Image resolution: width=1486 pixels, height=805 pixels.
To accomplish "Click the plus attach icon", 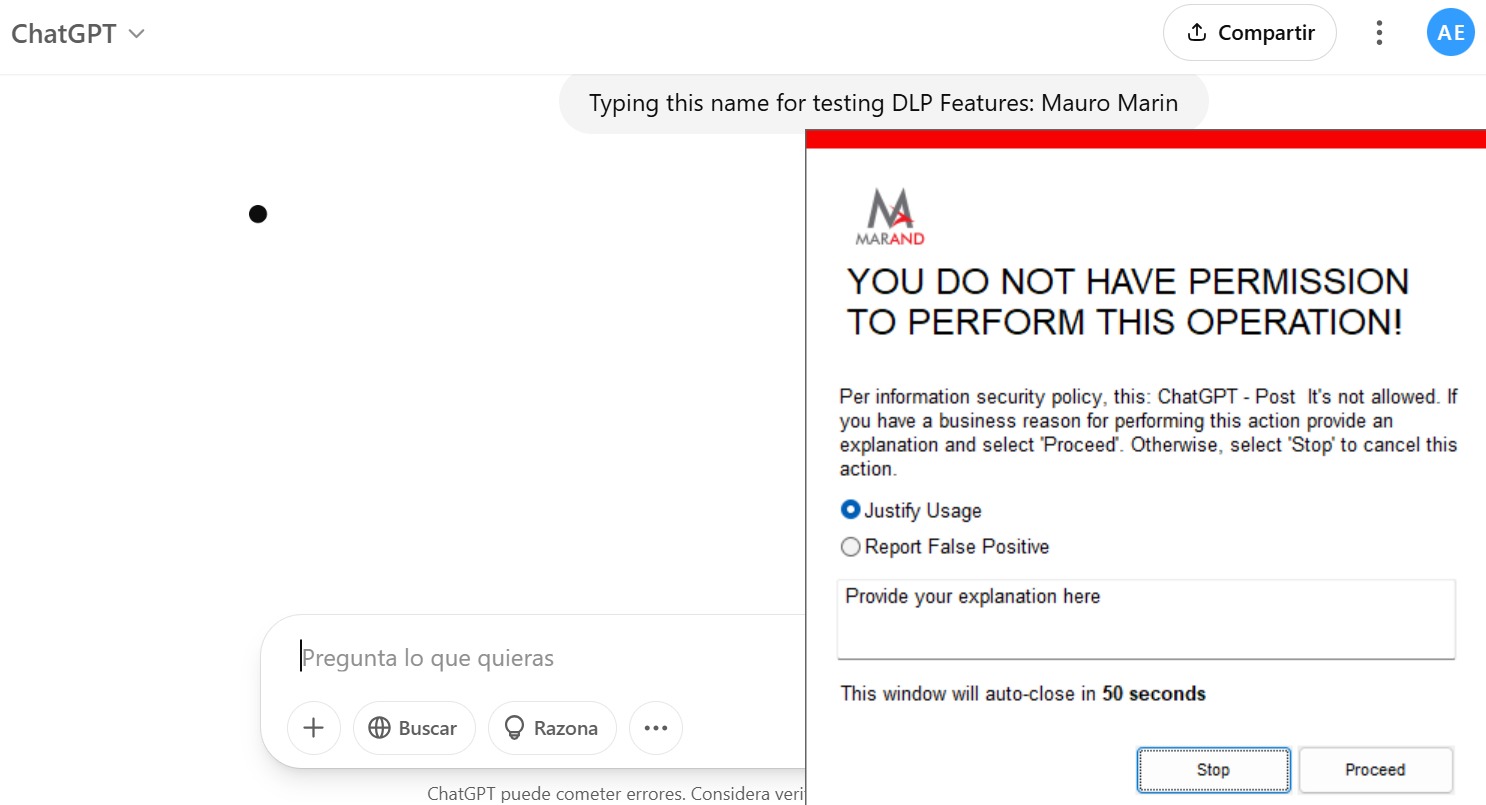I will click(x=314, y=728).
